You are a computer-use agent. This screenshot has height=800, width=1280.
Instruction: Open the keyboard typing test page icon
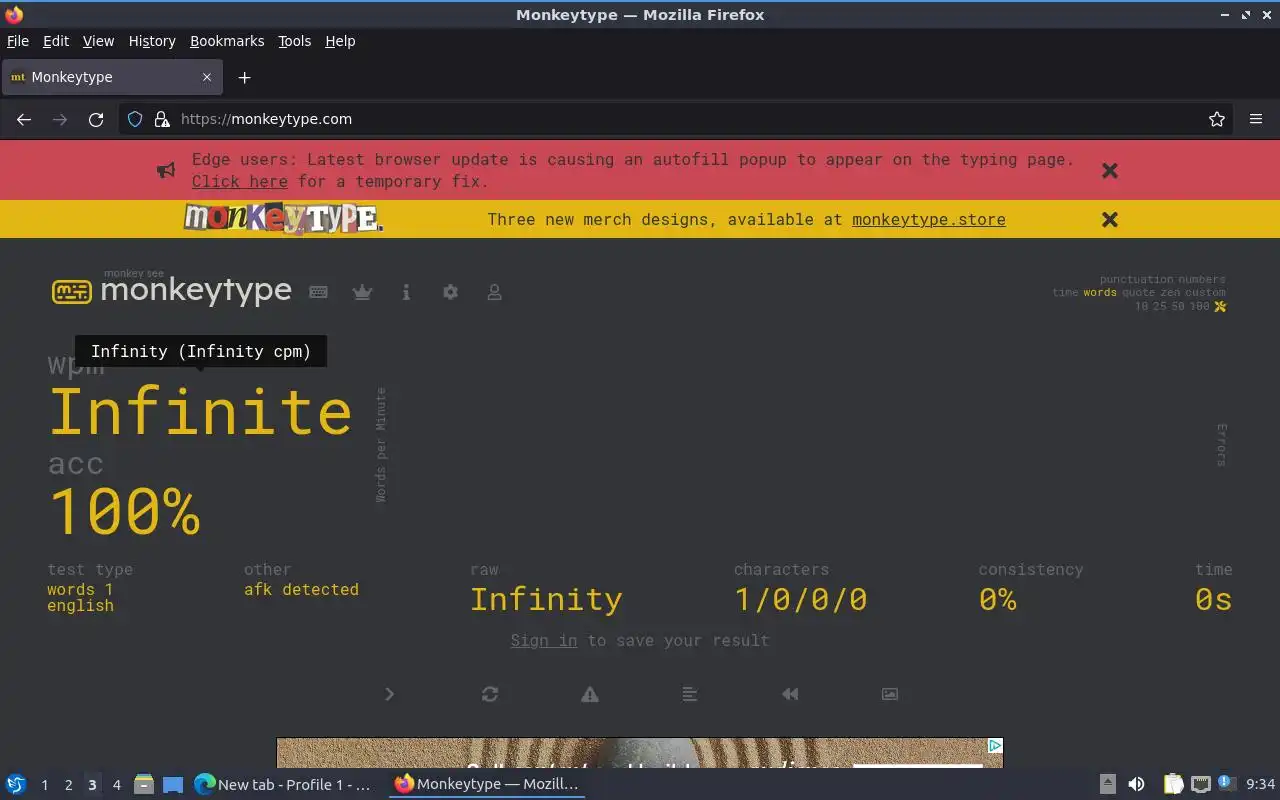[318, 292]
